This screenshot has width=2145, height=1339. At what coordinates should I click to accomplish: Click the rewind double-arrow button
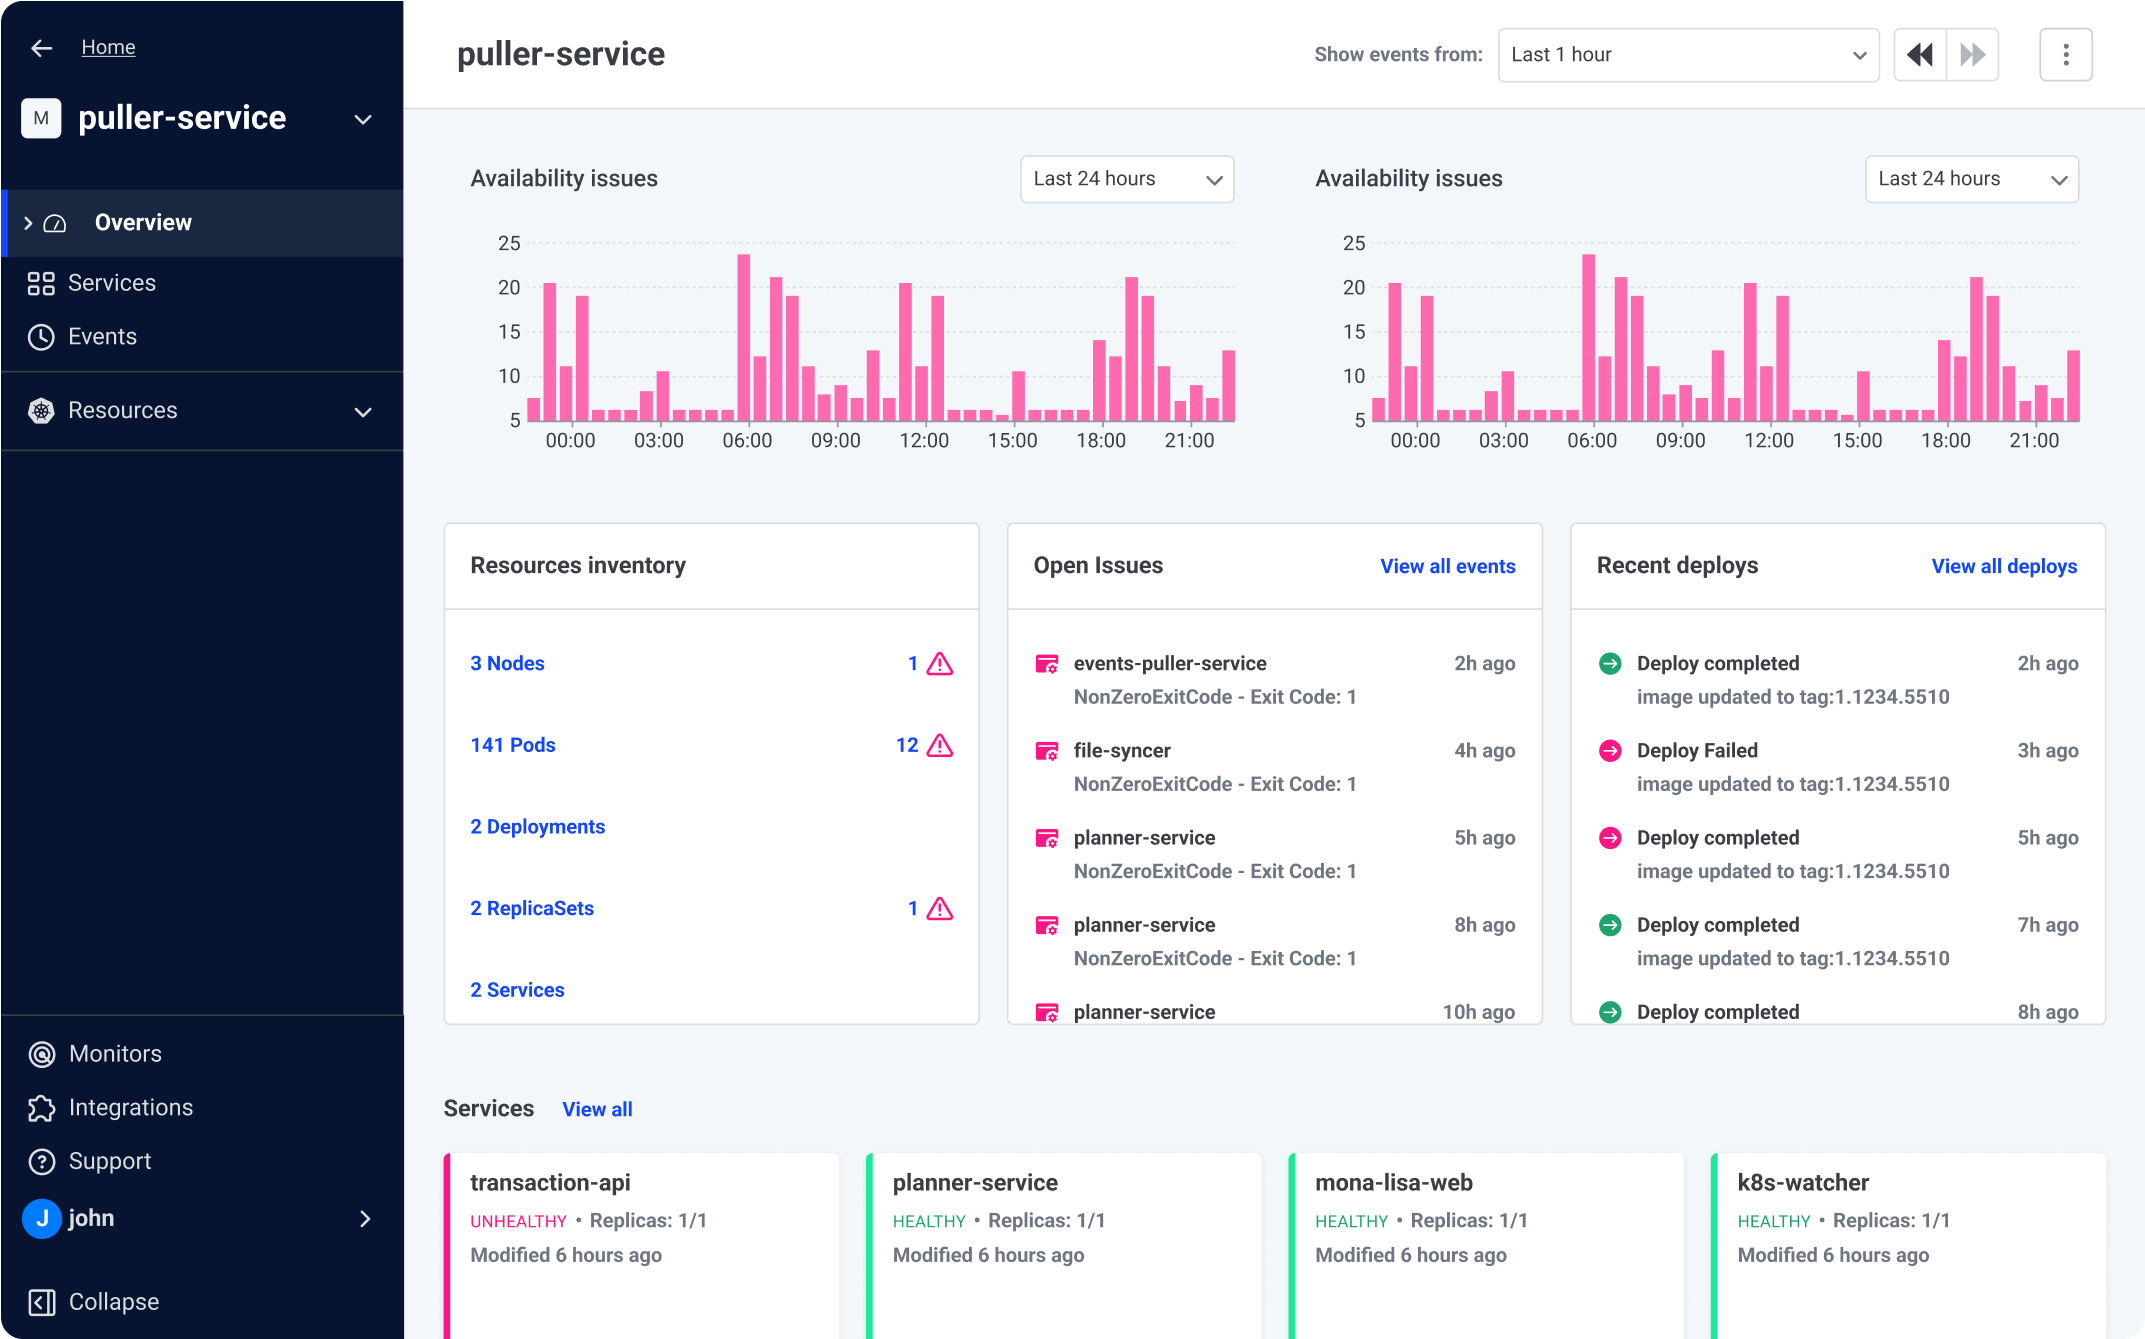(x=1920, y=55)
